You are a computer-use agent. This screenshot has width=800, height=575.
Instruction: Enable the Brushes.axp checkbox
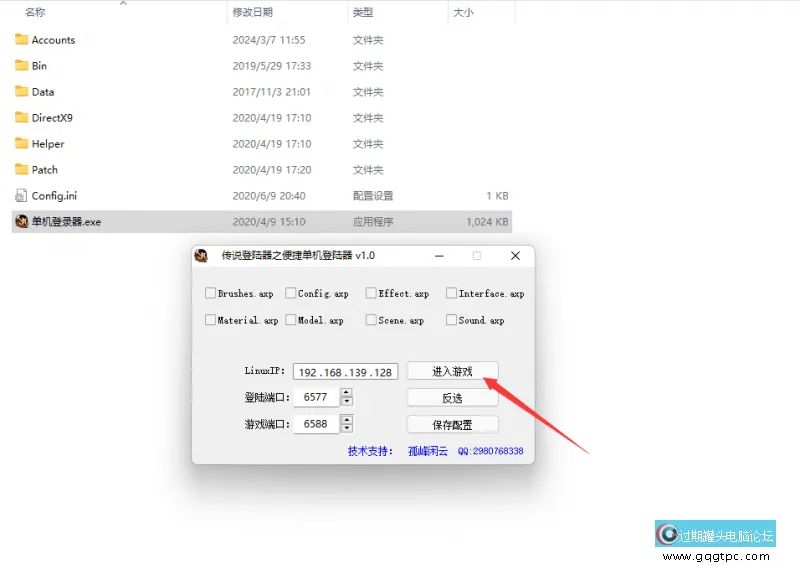coord(210,293)
